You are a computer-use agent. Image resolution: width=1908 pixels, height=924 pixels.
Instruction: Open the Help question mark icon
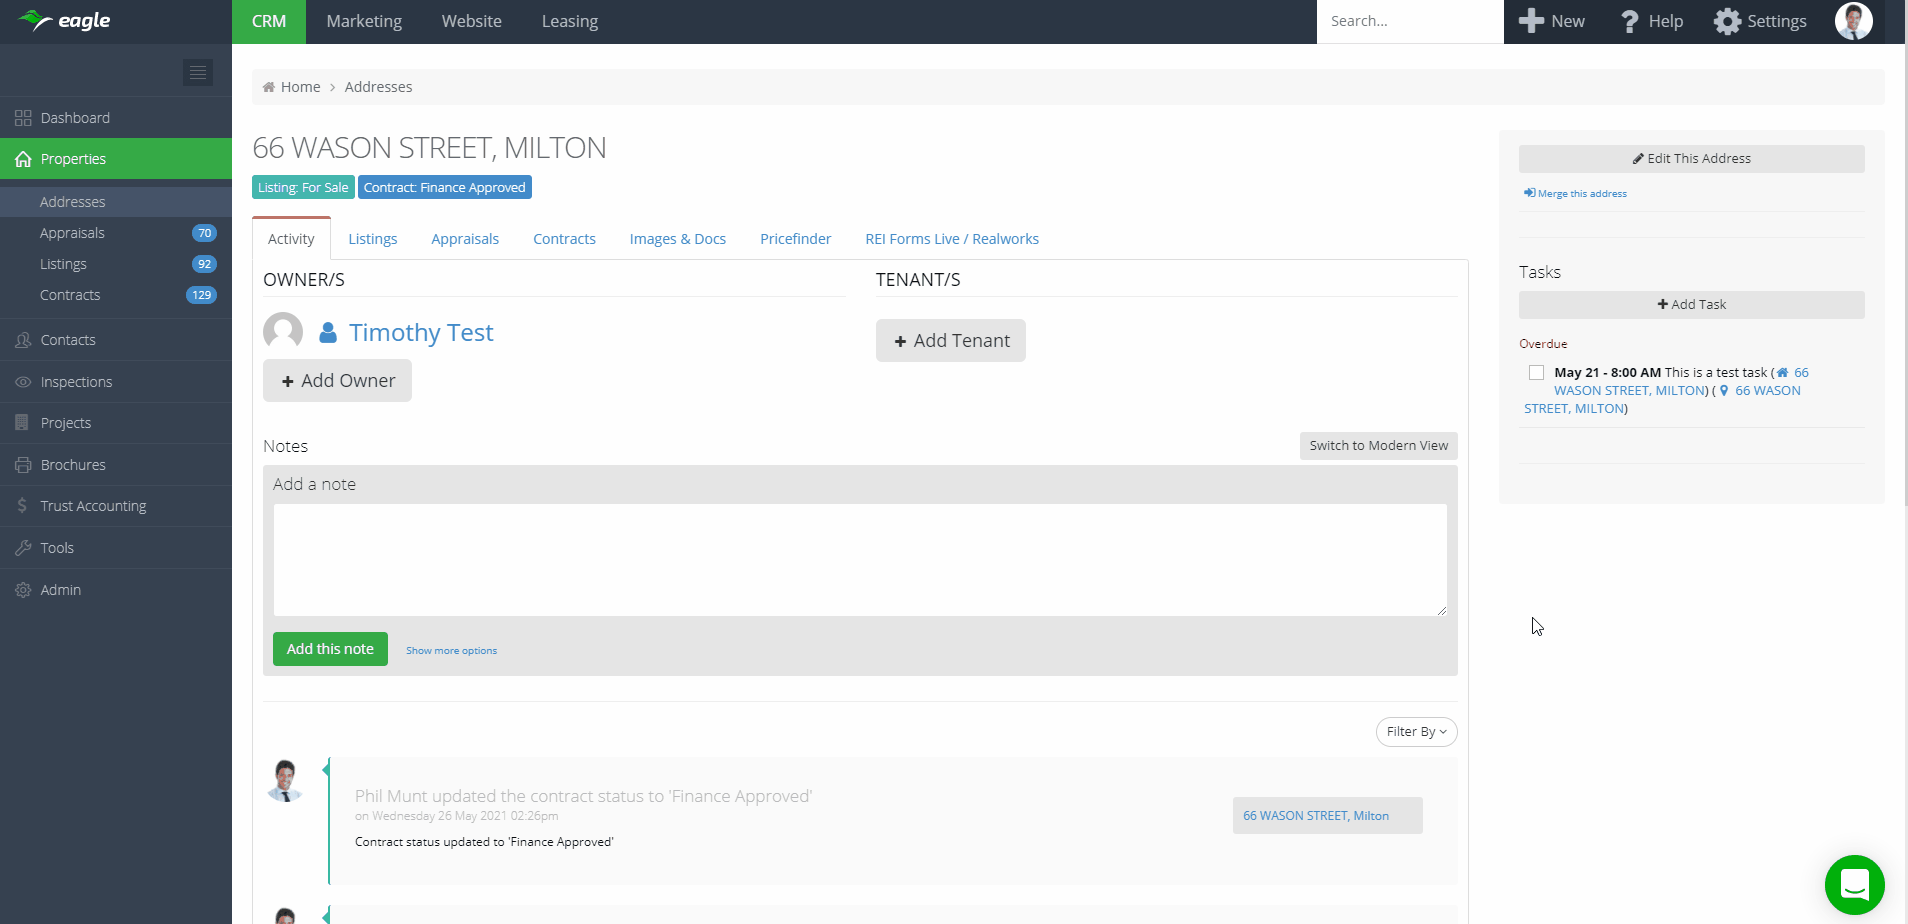tap(1630, 22)
